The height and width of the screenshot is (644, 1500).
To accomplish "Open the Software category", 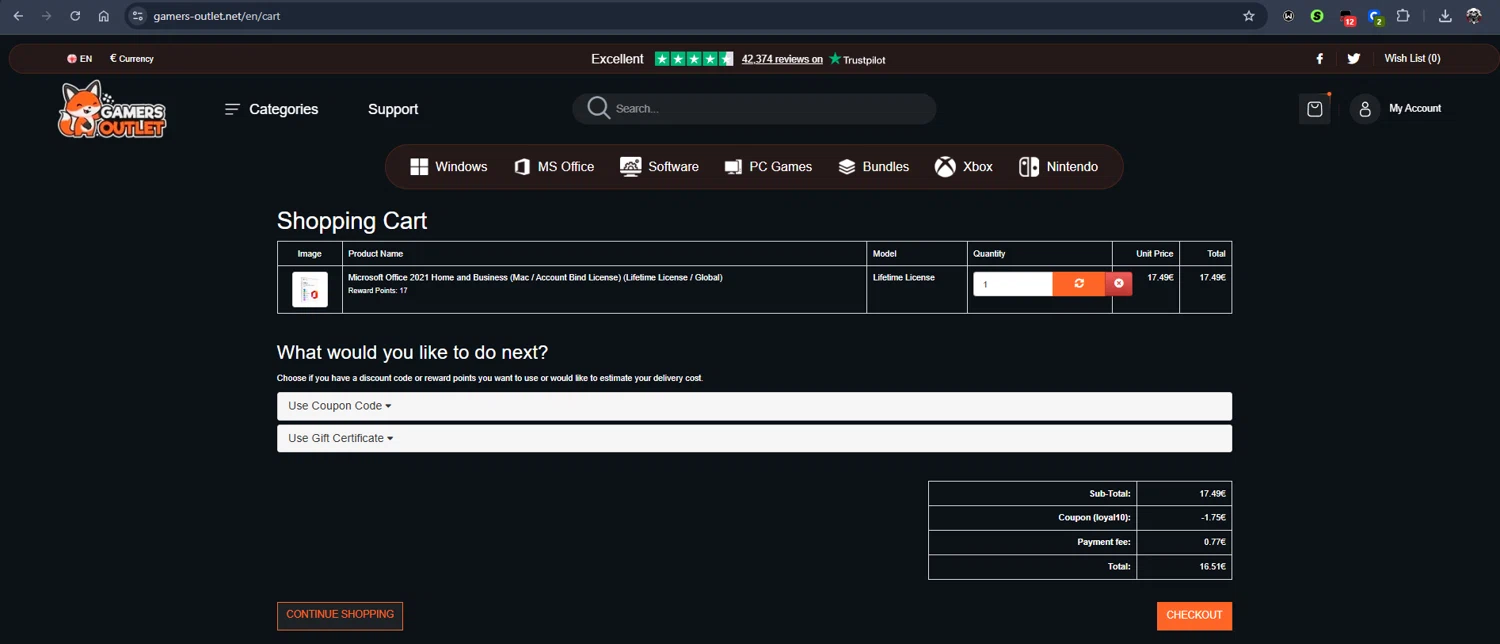I will (659, 167).
